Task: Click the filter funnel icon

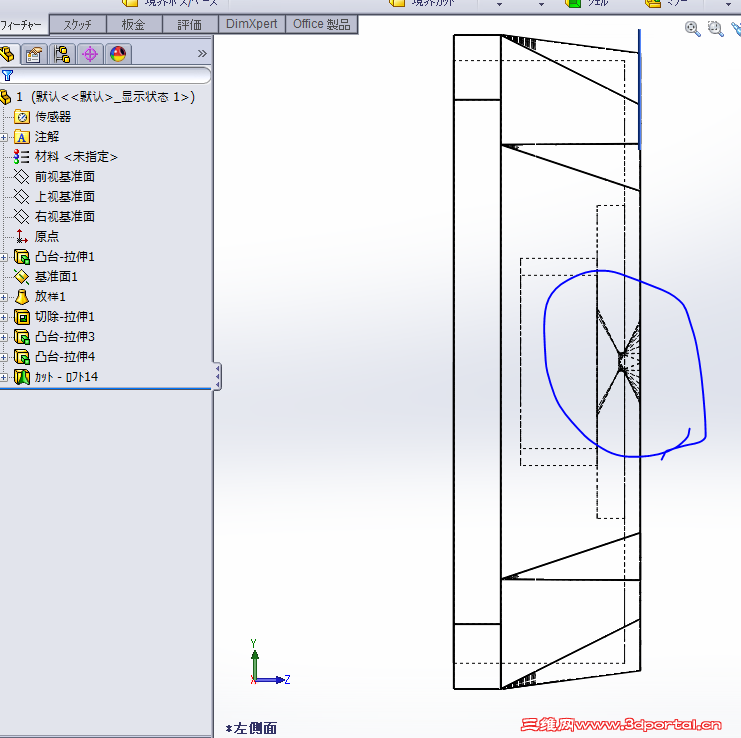Action: (x=7, y=75)
